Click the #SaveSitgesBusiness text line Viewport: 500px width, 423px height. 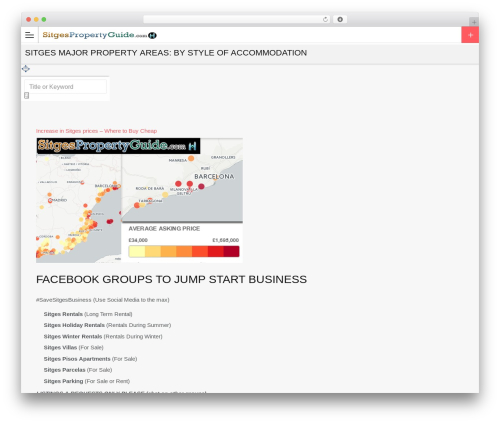click(x=103, y=300)
